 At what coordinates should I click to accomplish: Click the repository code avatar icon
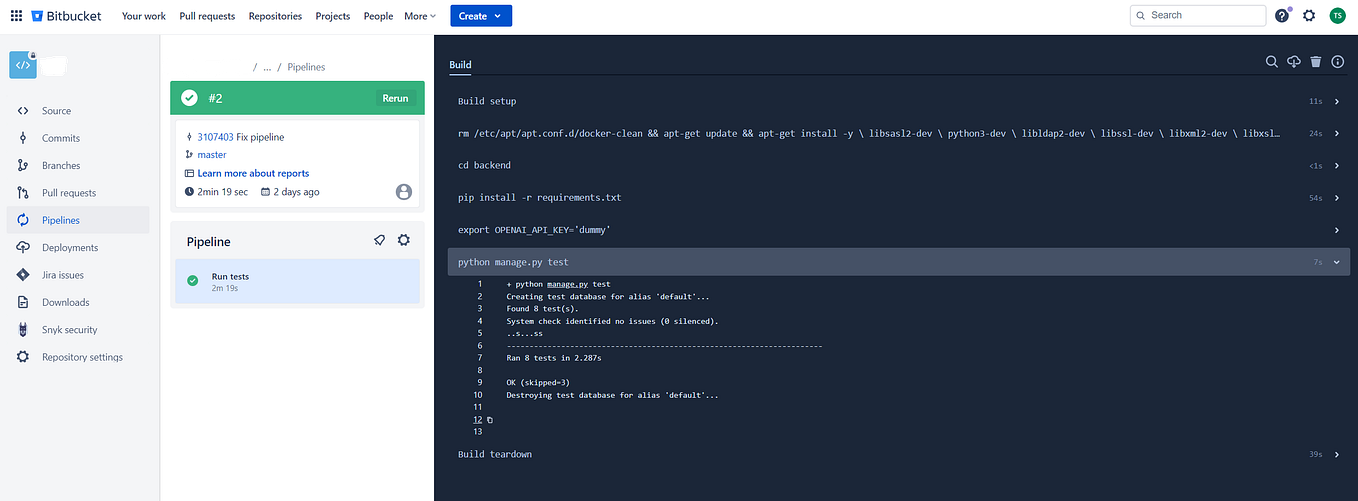tap(23, 64)
